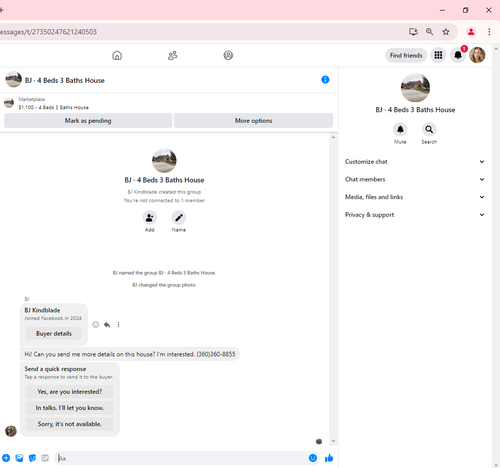Open Buyer details button
This screenshot has width=500, height=468.
click(54, 333)
